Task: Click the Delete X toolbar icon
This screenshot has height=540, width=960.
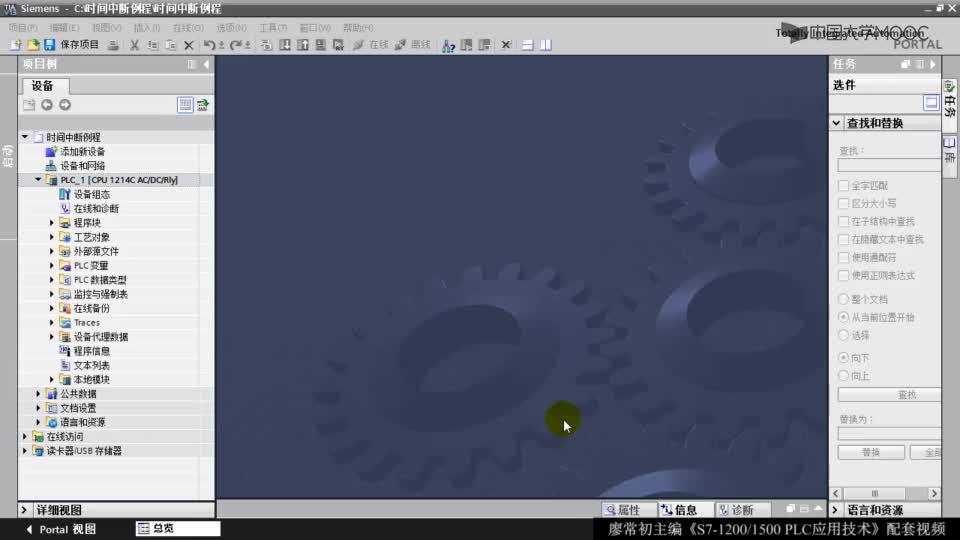Action: tap(189, 45)
